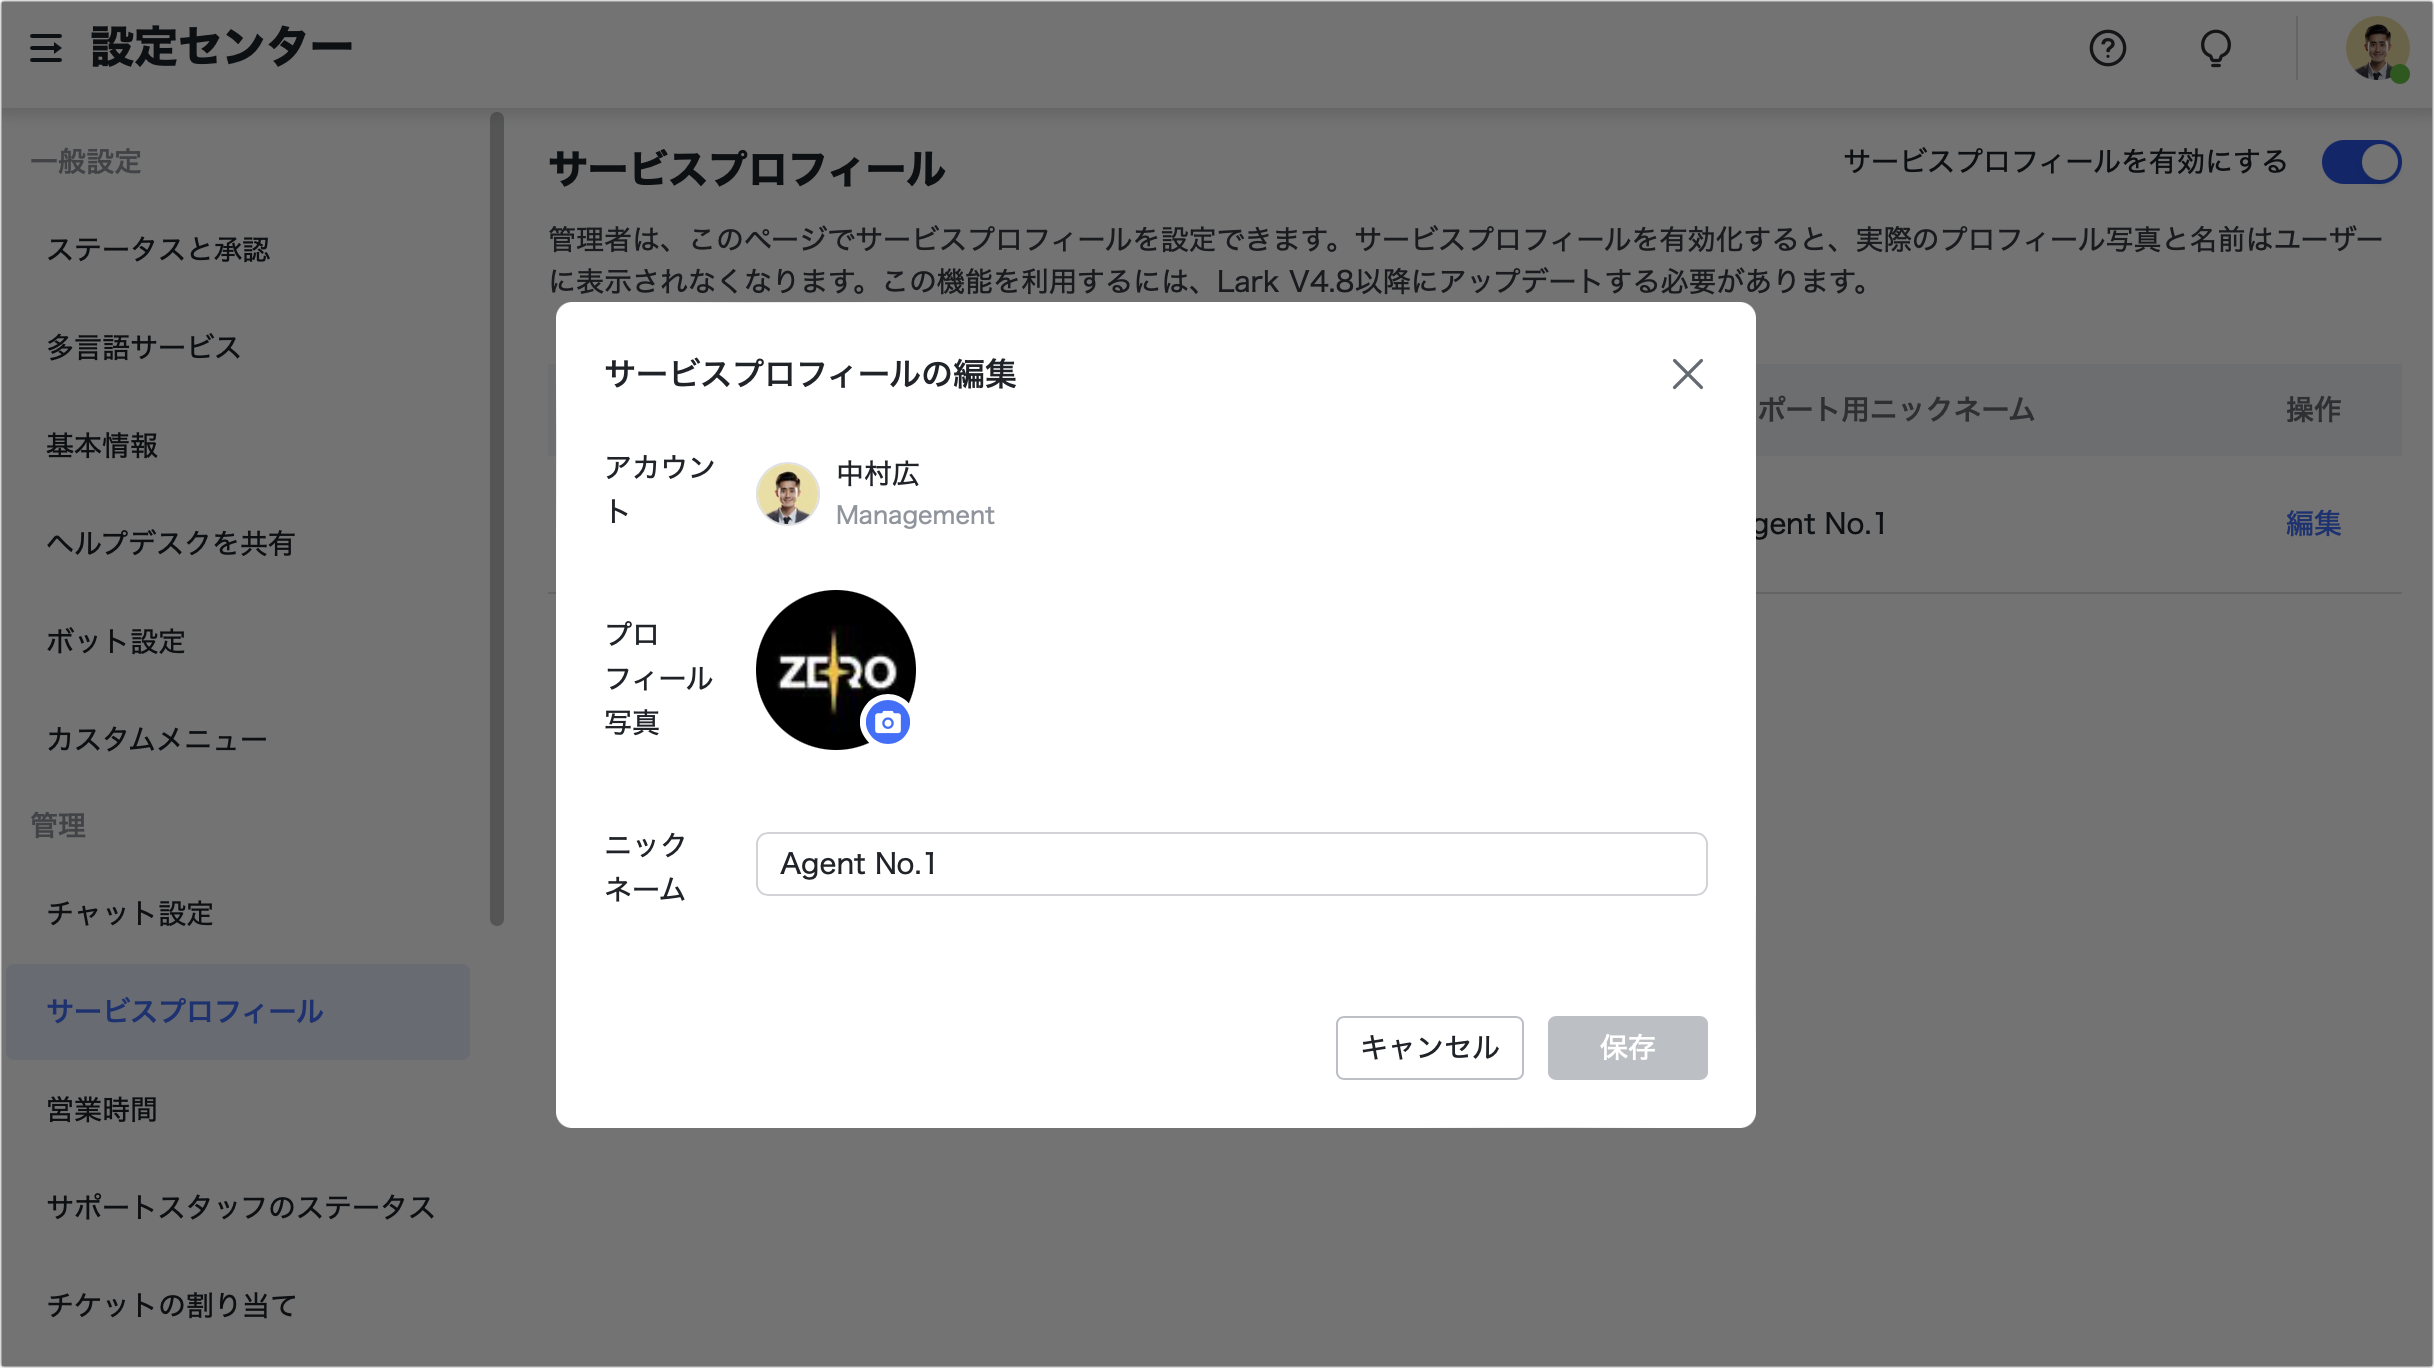The image size is (2434, 1368).
Task: Click the 保存 button
Action: coord(1626,1047)
